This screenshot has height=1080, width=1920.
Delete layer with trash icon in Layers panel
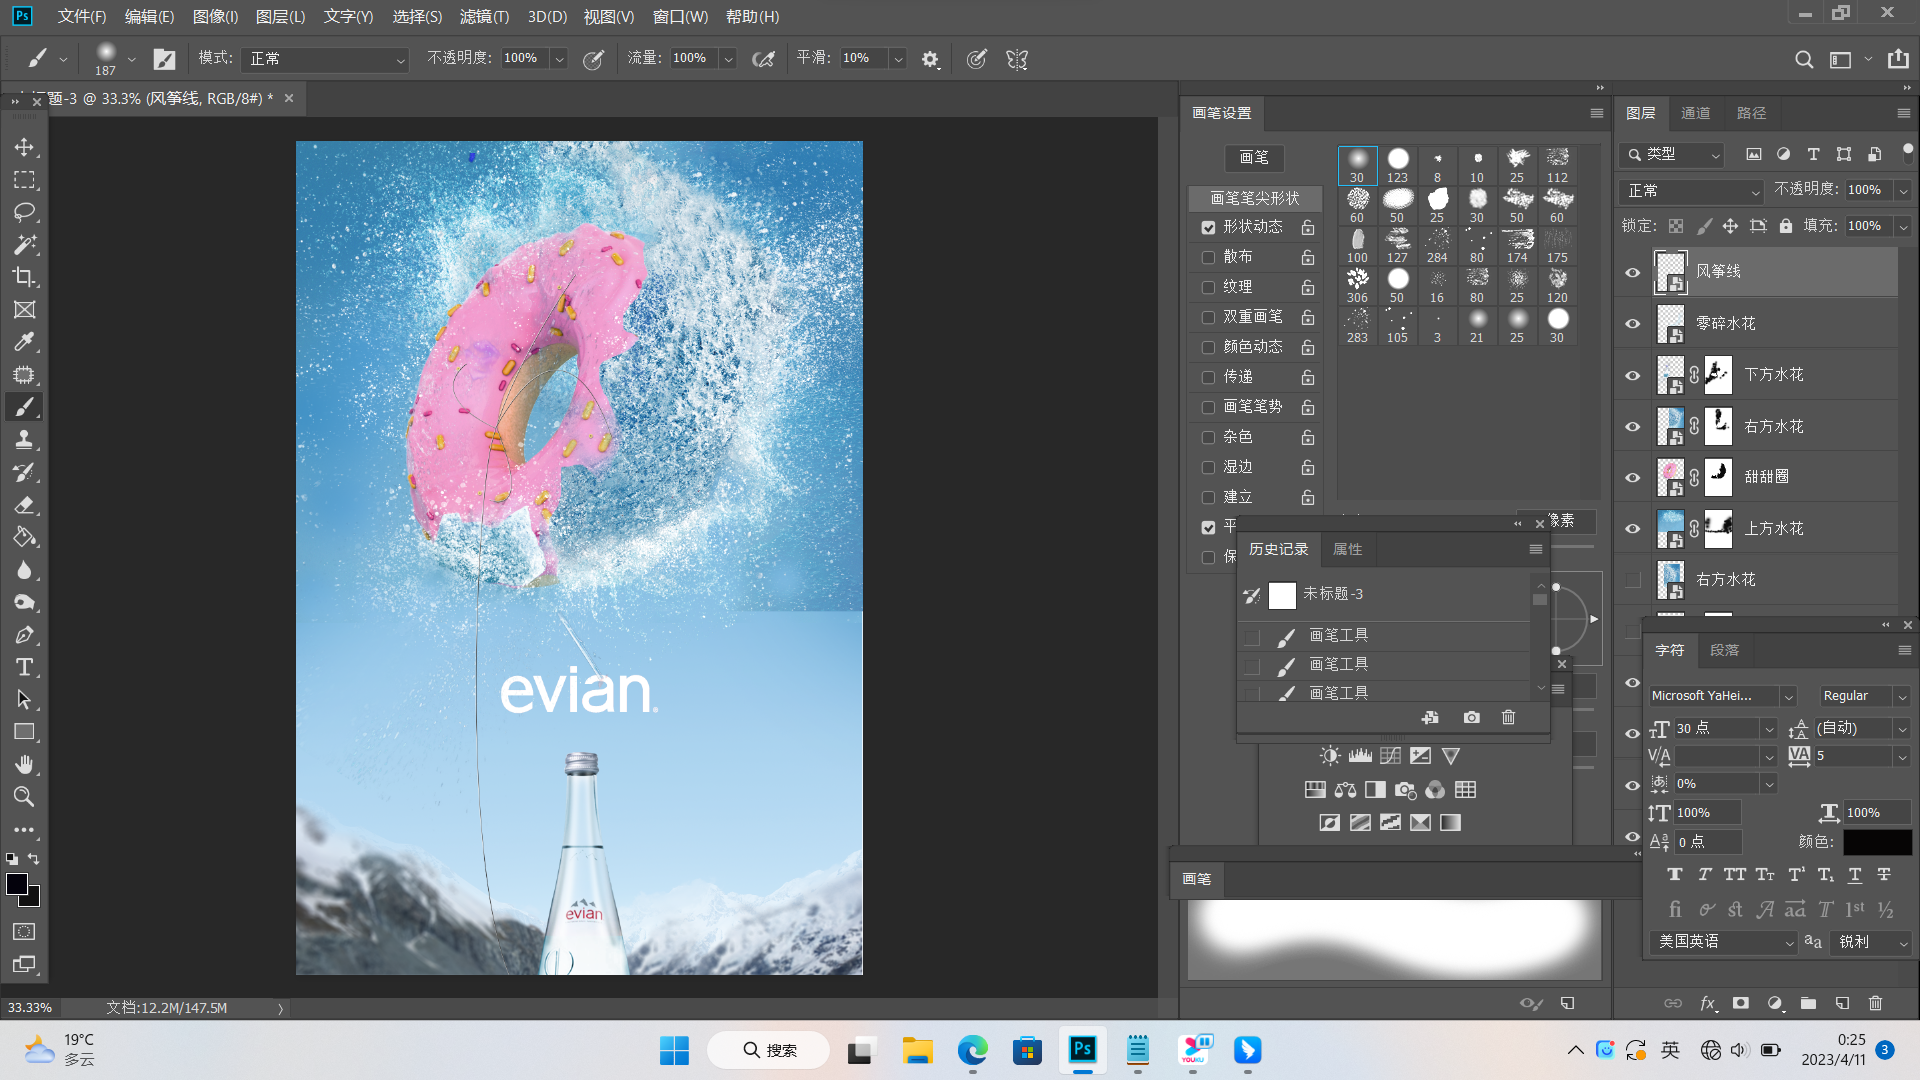coord(1875,1003)
